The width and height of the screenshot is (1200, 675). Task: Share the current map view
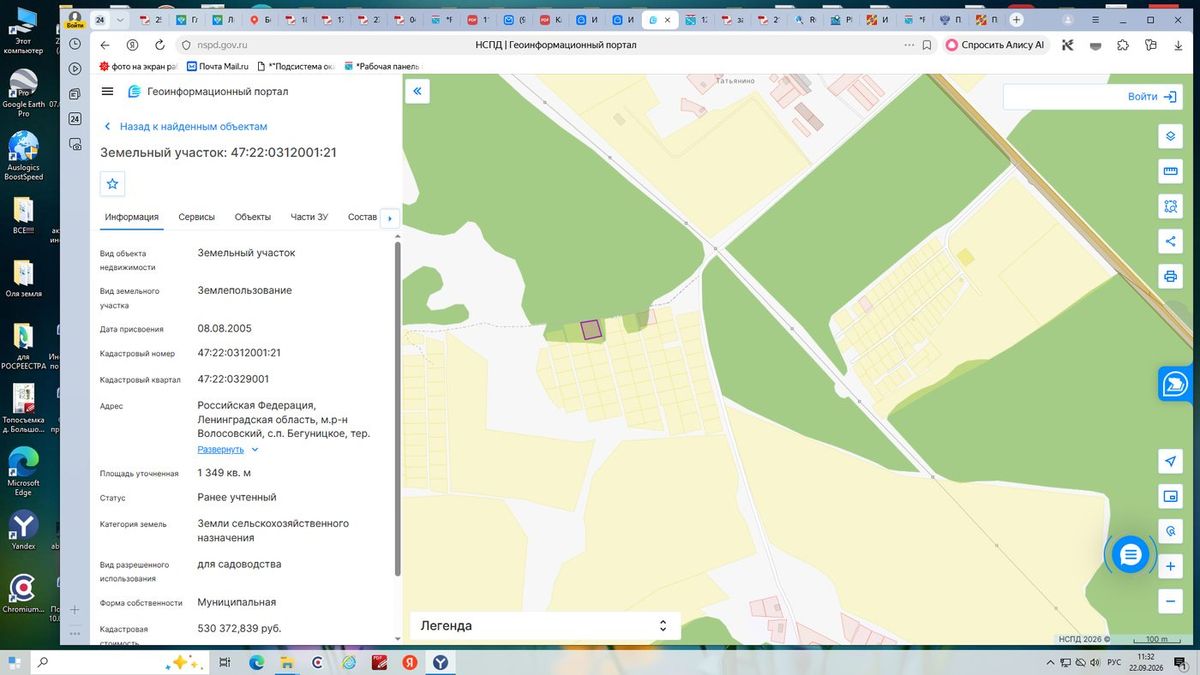[1170, 241]
